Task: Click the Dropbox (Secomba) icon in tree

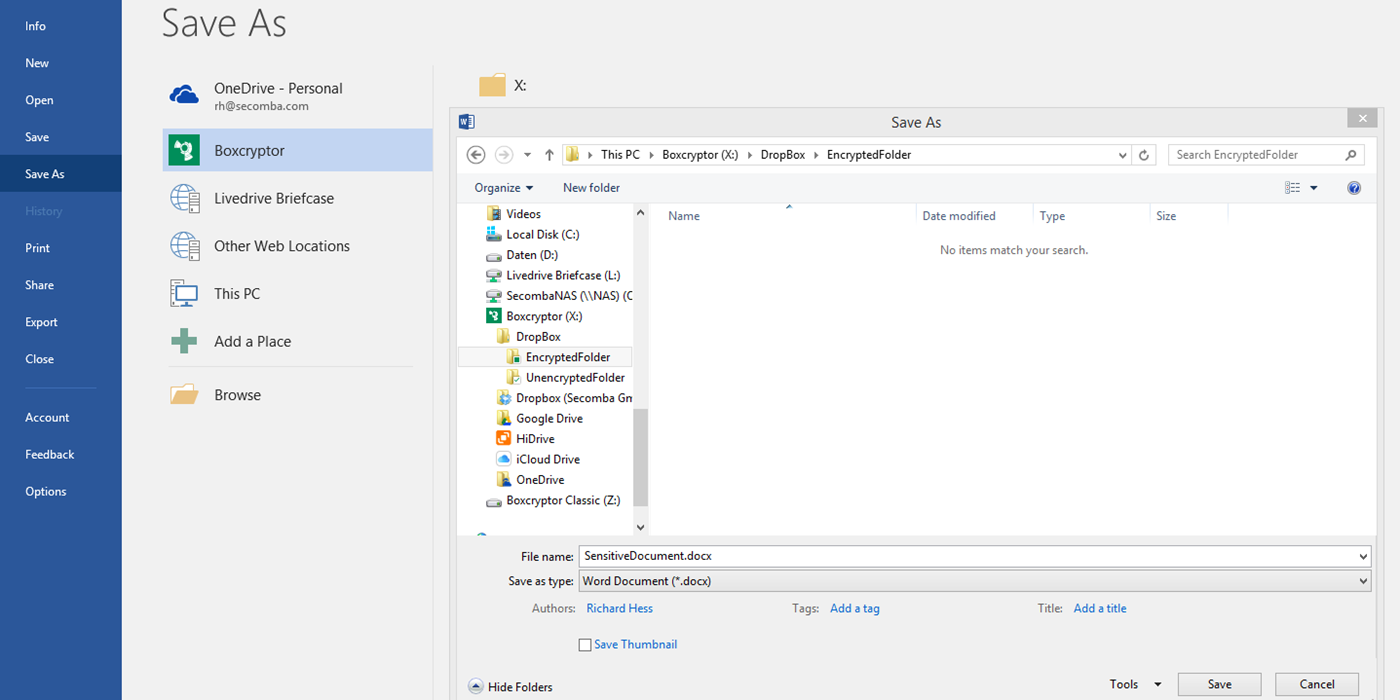Action: pos(504,398)
